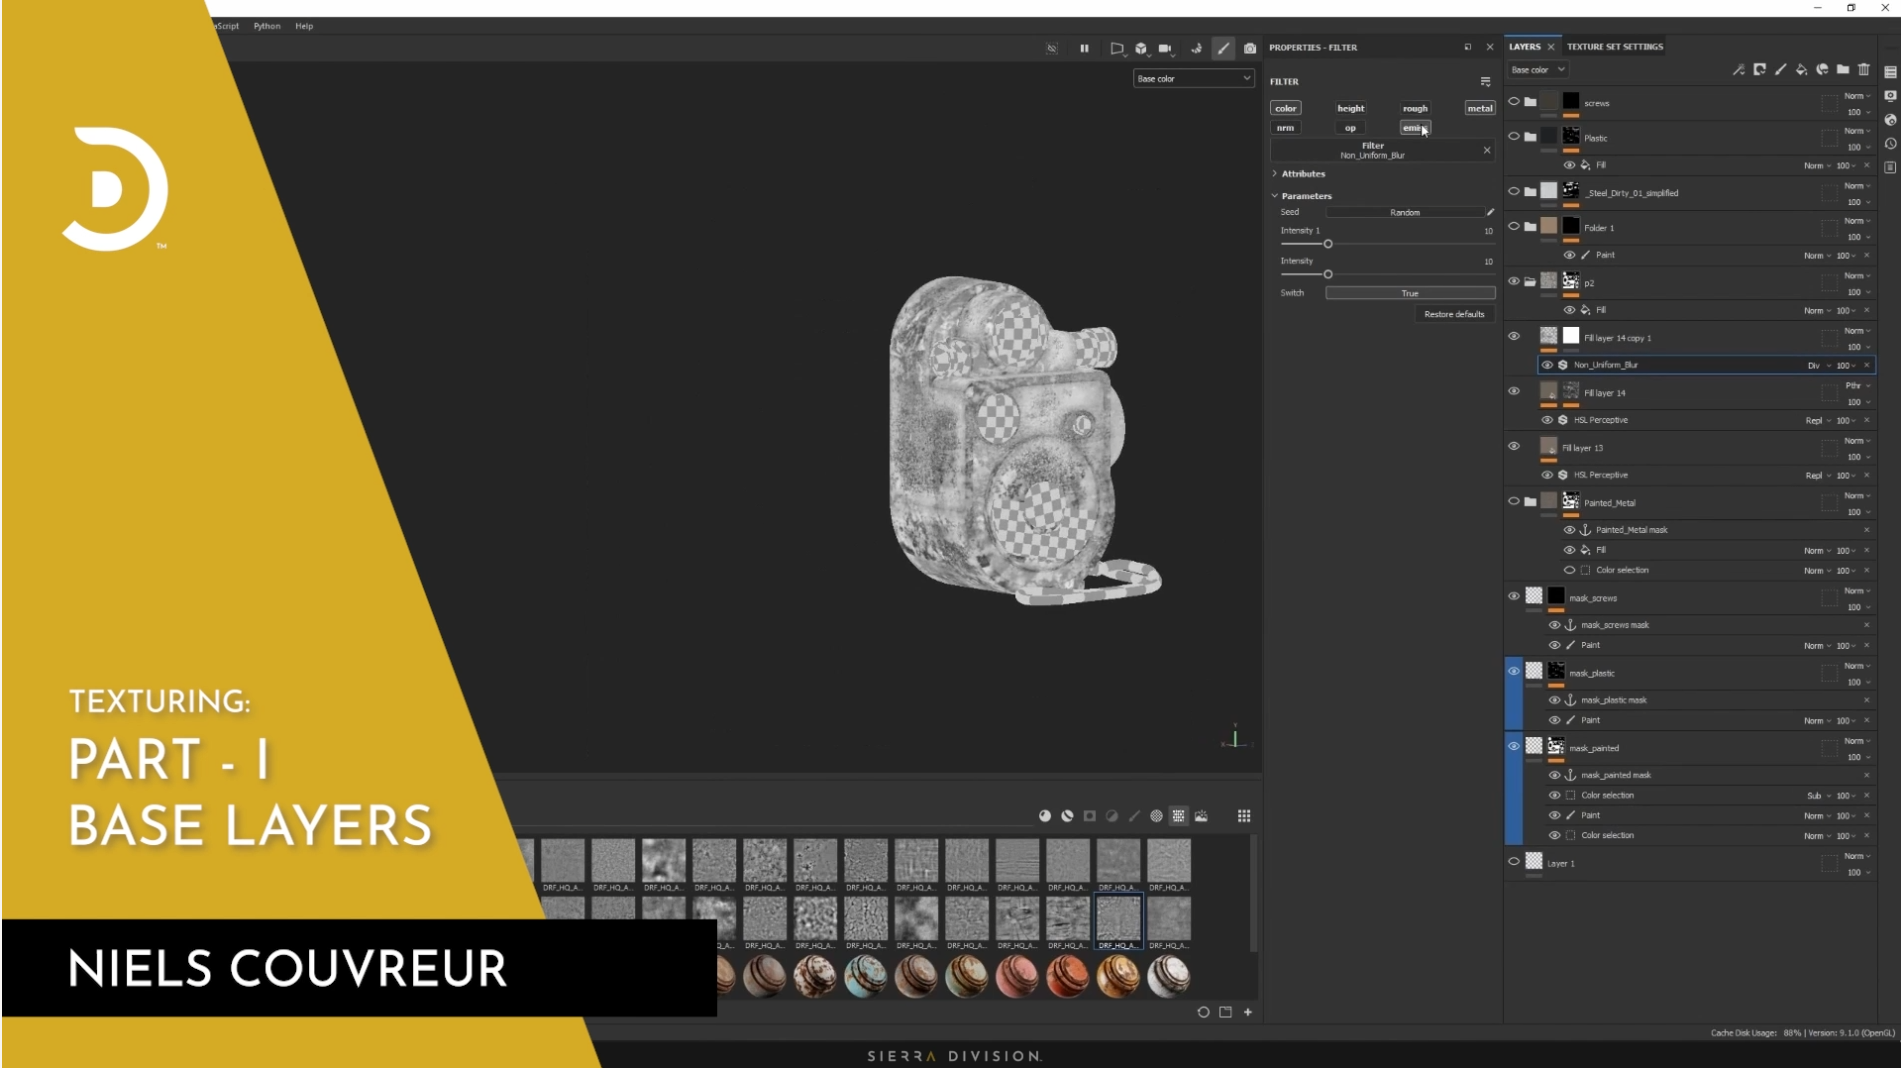Hide the screws folder layer

[x=1514, y=102]
